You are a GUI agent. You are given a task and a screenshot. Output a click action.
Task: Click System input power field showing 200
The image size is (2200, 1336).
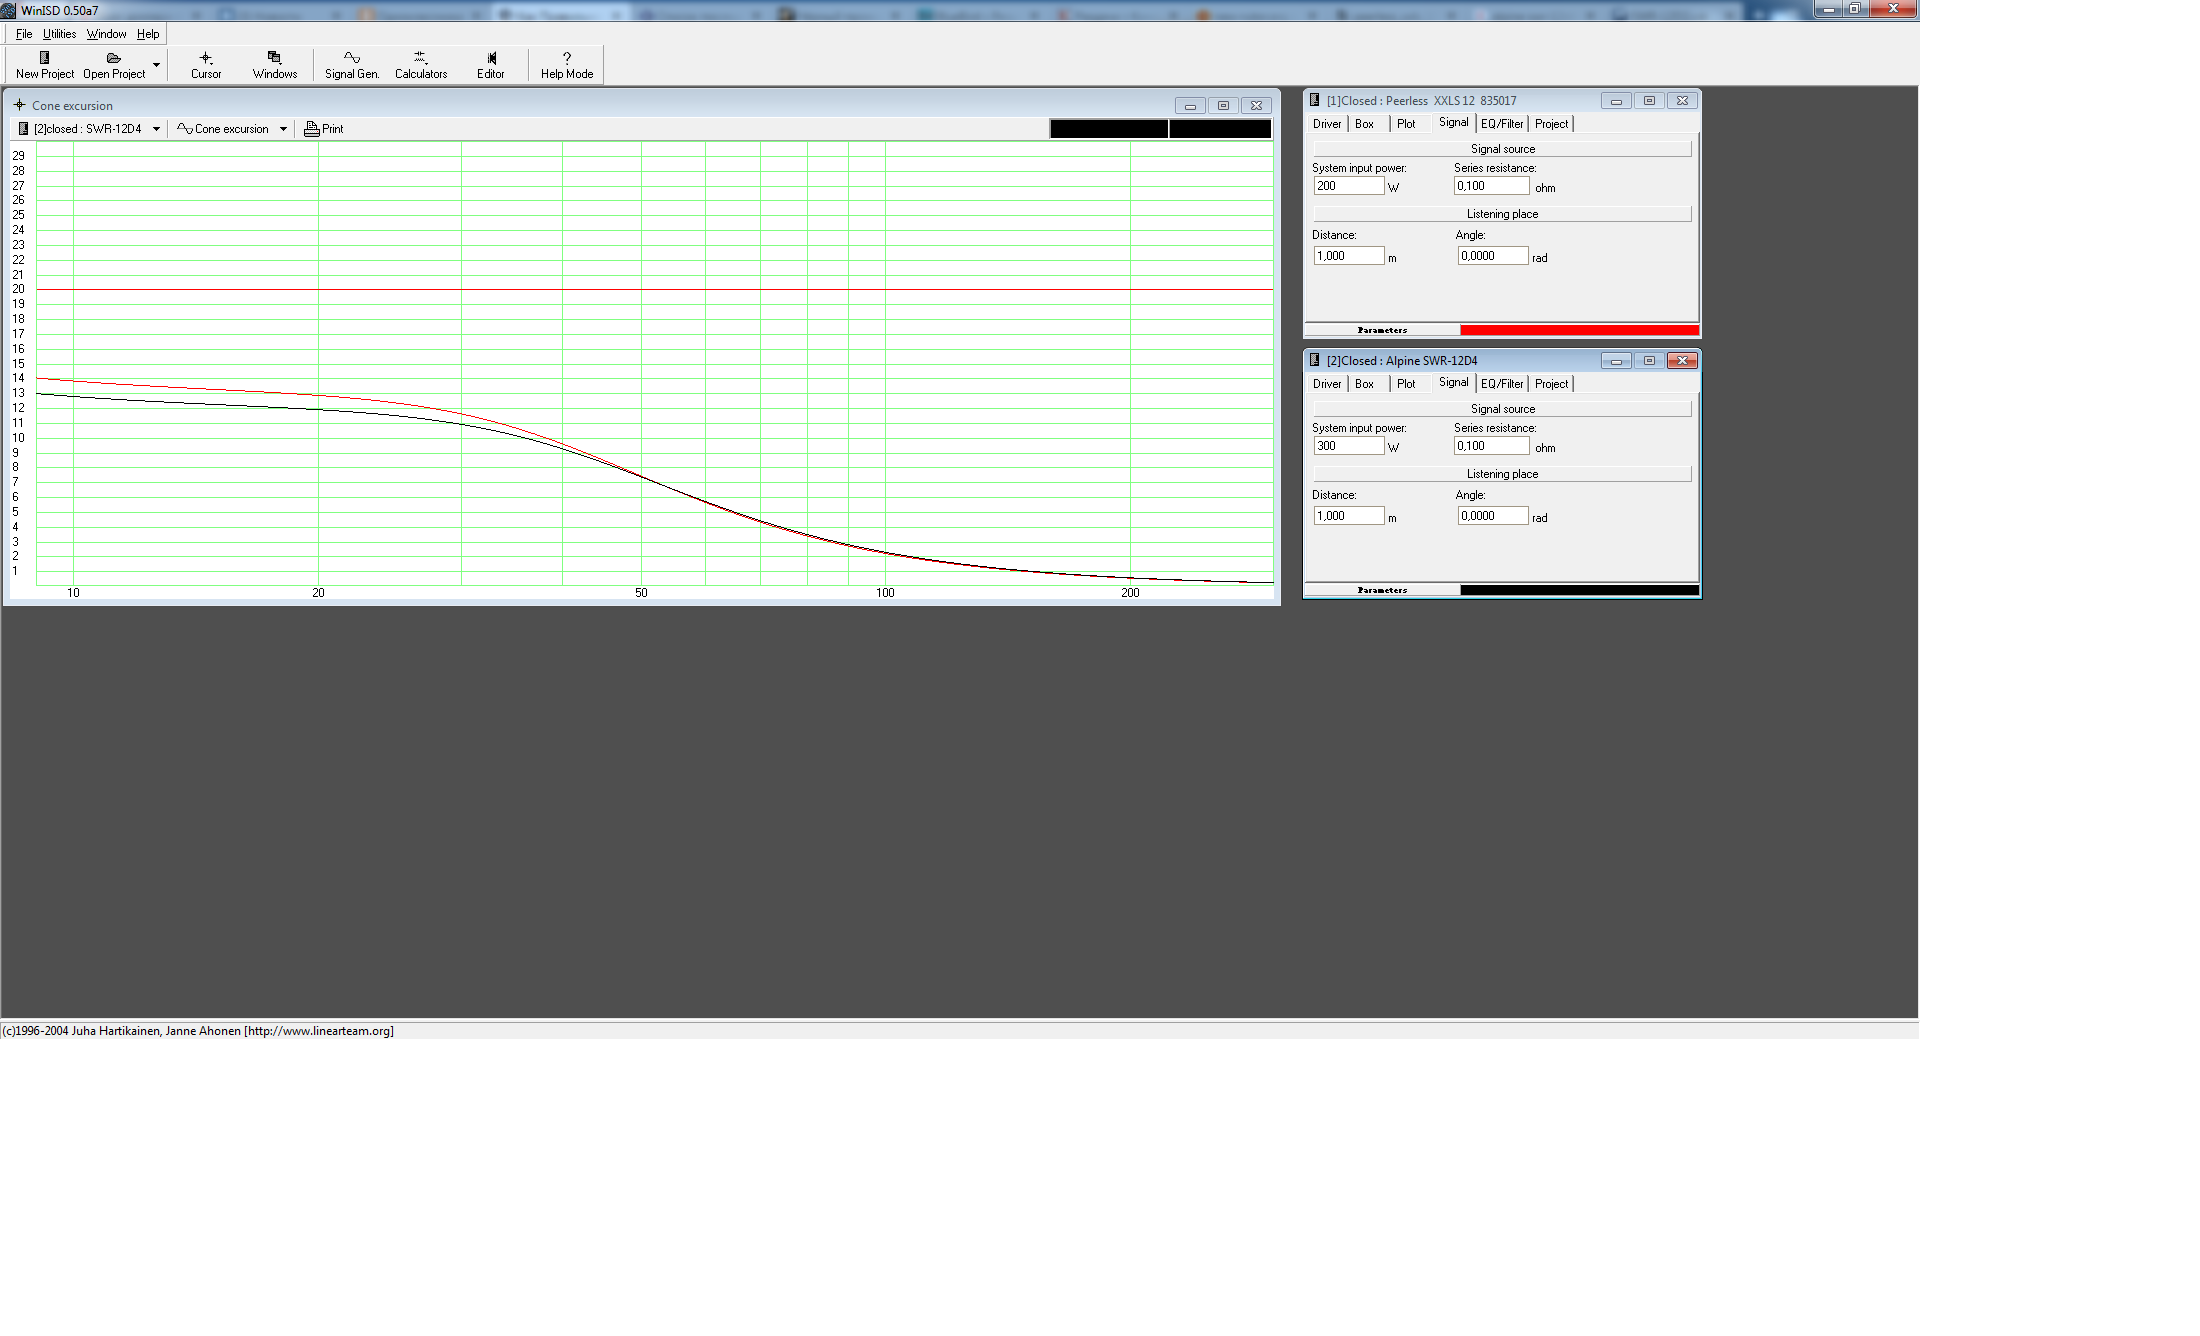pos(1348,186)
